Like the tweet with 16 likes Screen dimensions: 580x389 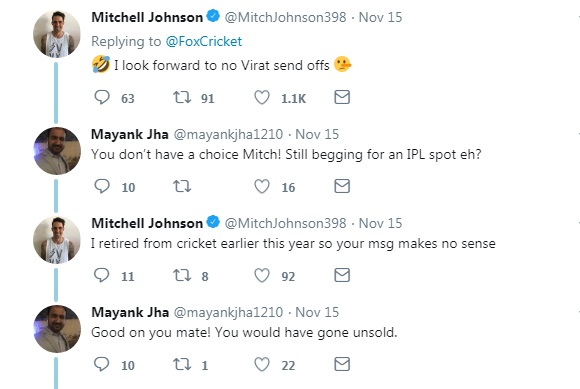click(262, 186)
